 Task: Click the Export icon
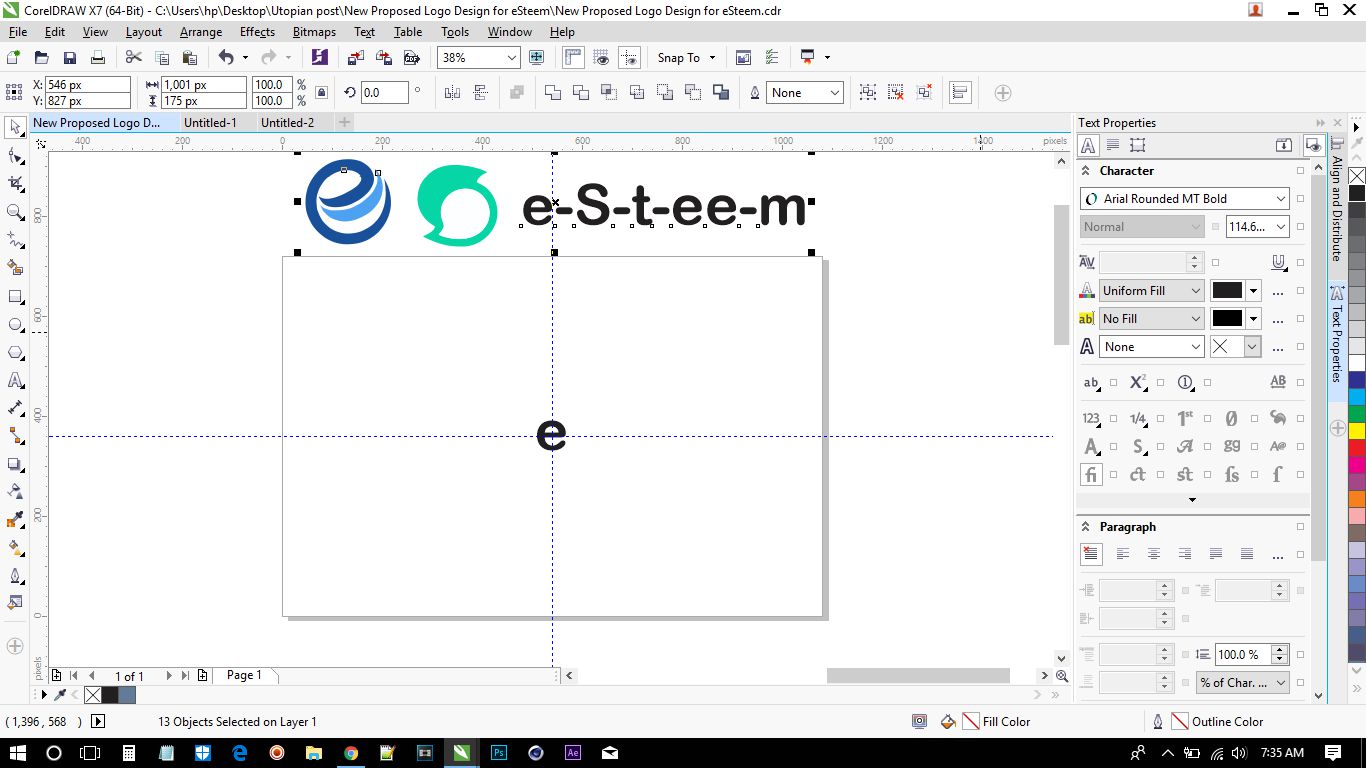click(x=383, y=58)
